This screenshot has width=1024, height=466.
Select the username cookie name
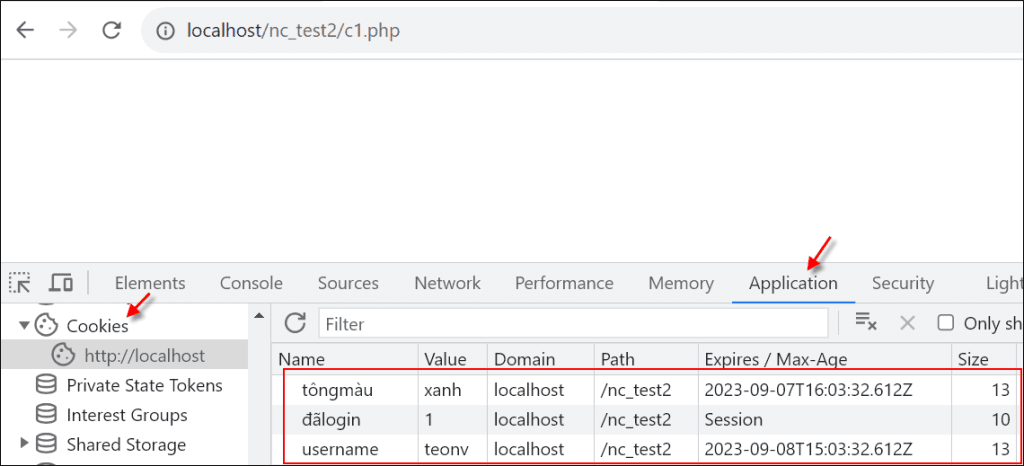click(340, 450)
